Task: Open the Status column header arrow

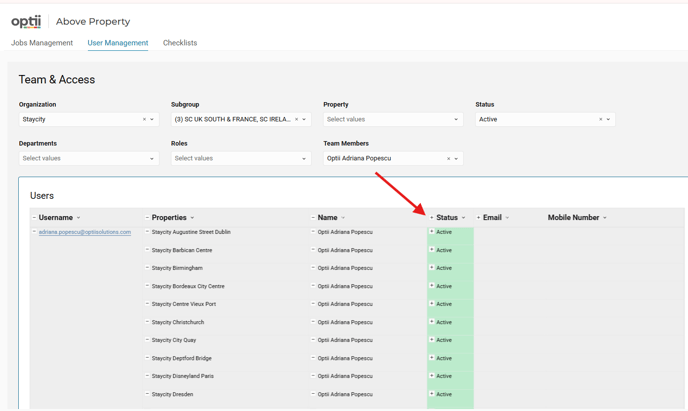Action: [x=463, y=218]
